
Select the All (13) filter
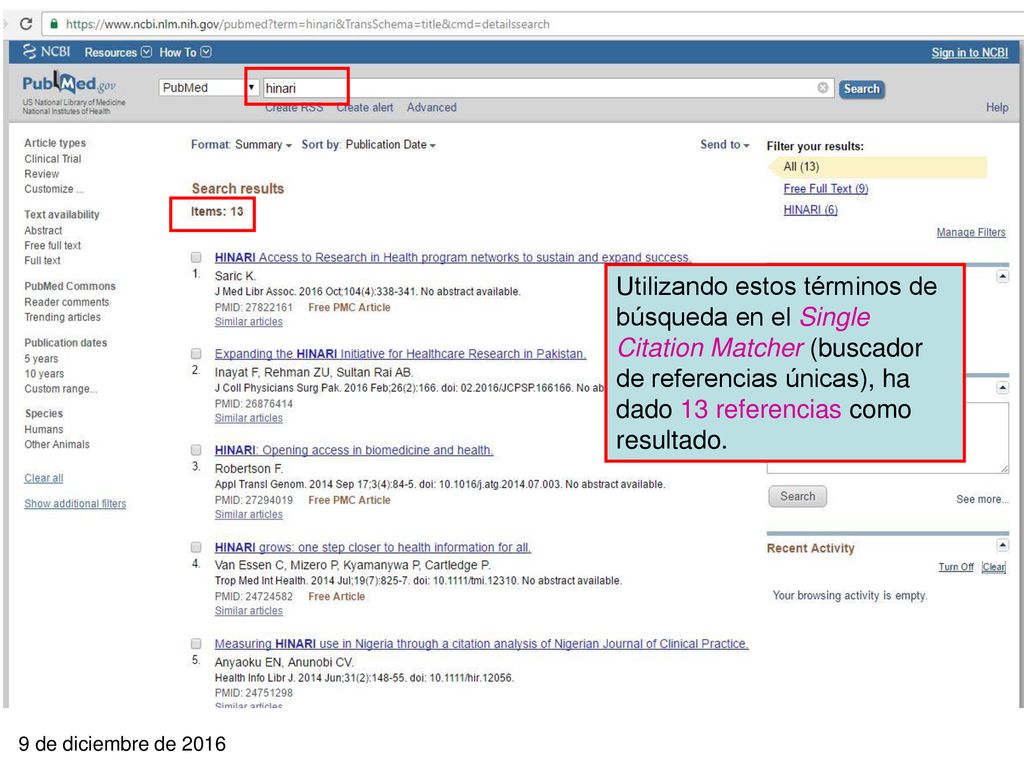point(801,167)
